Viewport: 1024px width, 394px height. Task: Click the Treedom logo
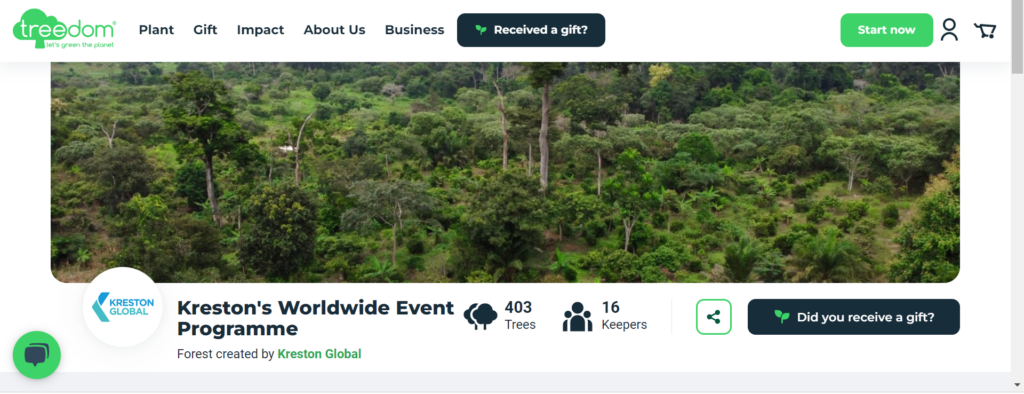[x=64, y=29]
